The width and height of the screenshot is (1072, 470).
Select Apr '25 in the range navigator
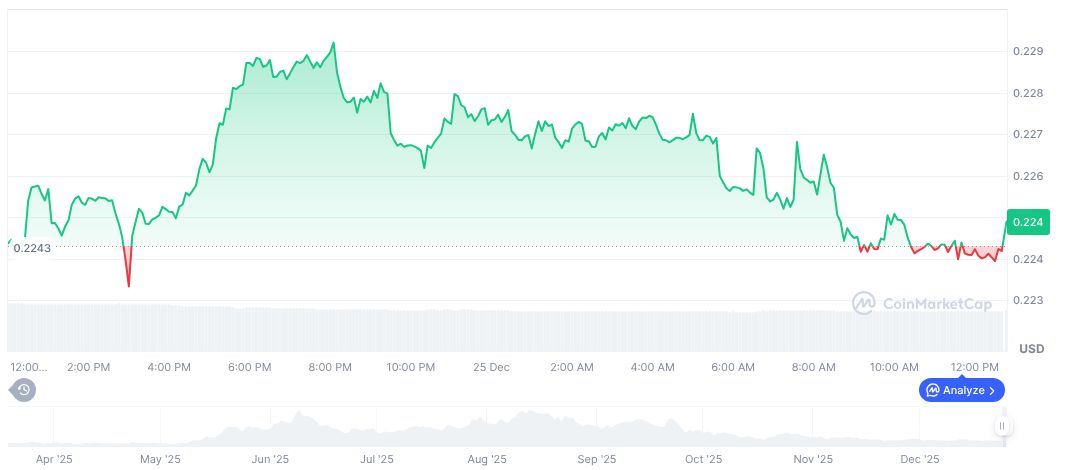[x=53, y=459]
